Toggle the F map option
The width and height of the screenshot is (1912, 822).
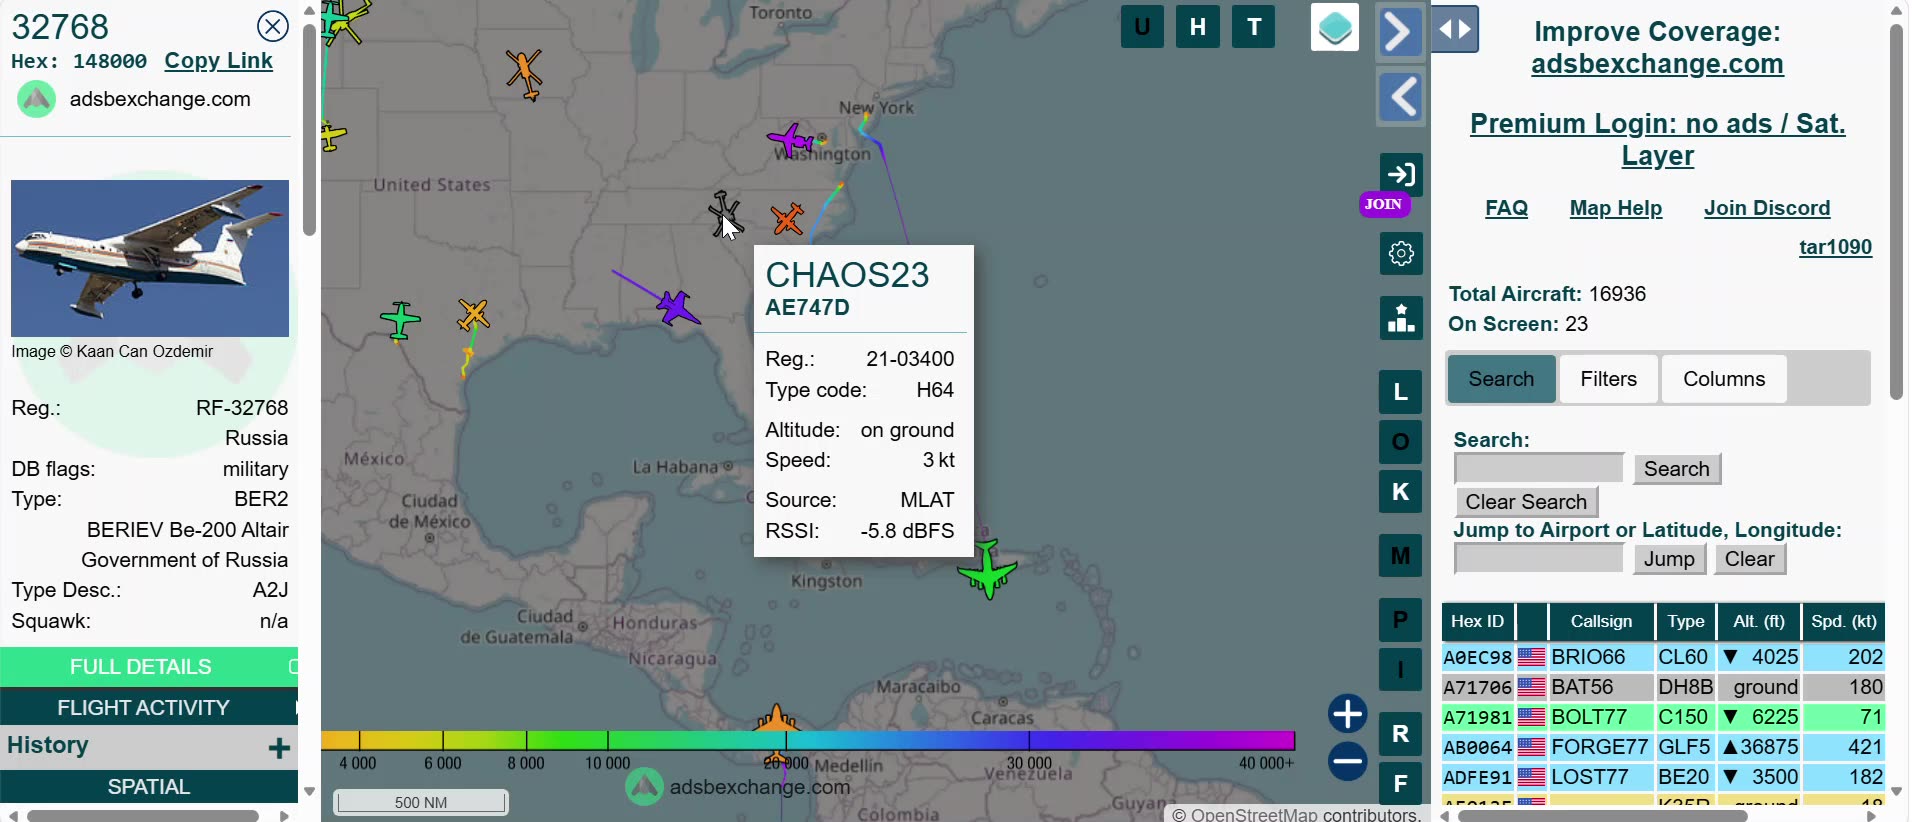1401,784
